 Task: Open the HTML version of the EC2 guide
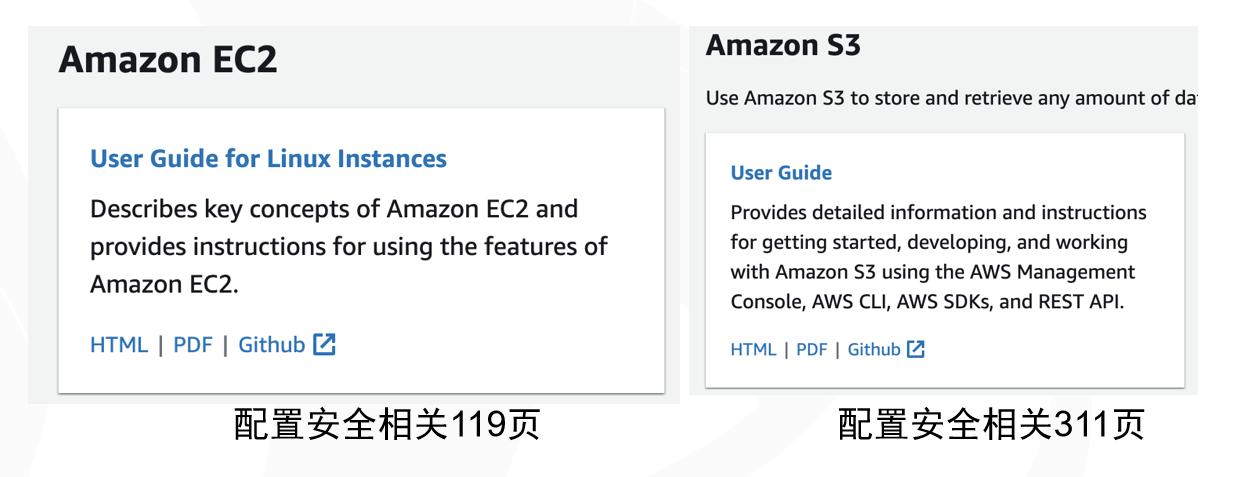(x=119, y=345)
